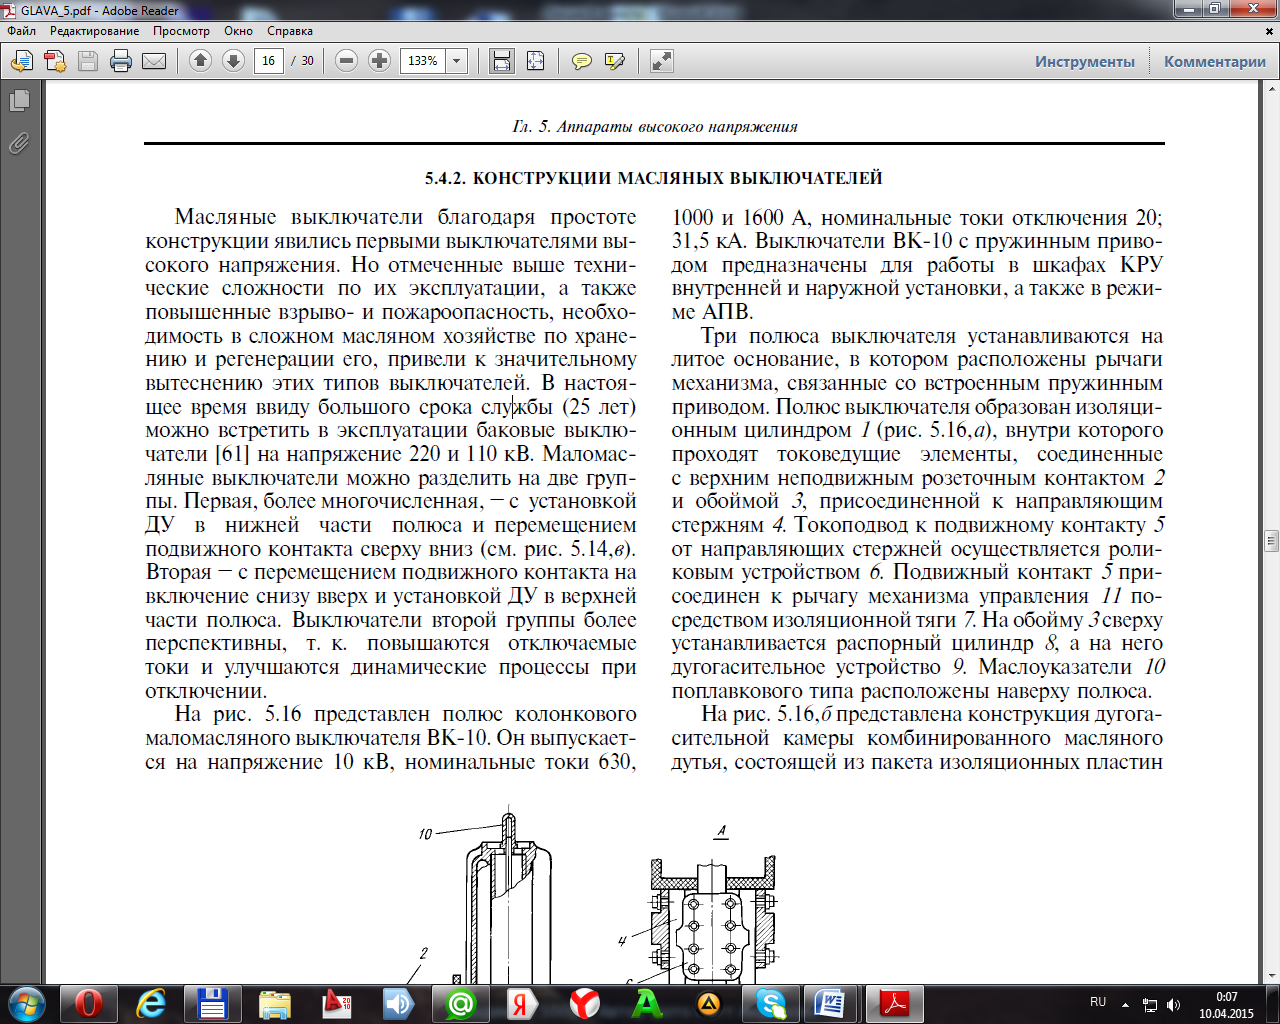Click Adobe Reader taskbar icon

tap(893, 1004)
